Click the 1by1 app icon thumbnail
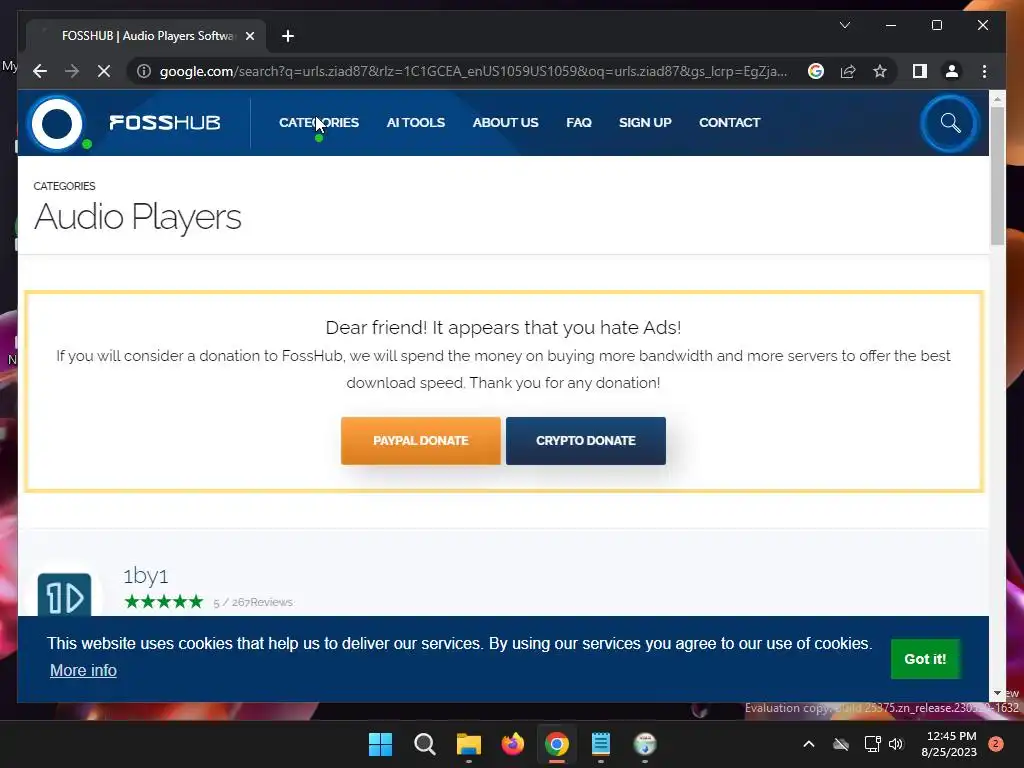1024x768 pixels. pos(64,594)
